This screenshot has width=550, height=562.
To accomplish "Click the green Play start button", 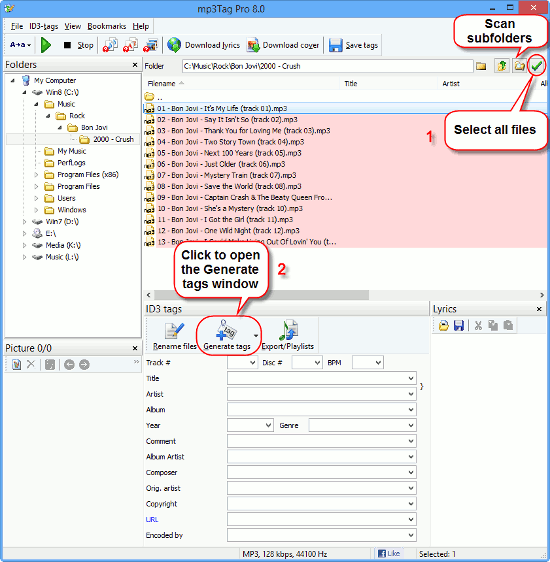I will (x=46, y=45).
